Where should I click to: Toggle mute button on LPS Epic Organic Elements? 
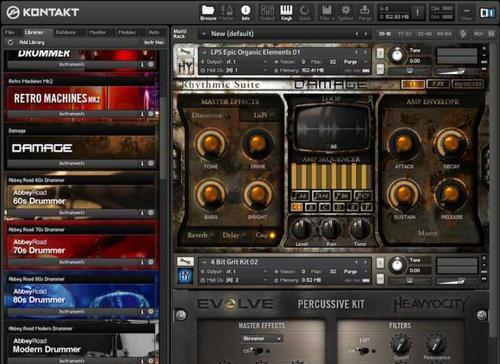coord(380,69)
